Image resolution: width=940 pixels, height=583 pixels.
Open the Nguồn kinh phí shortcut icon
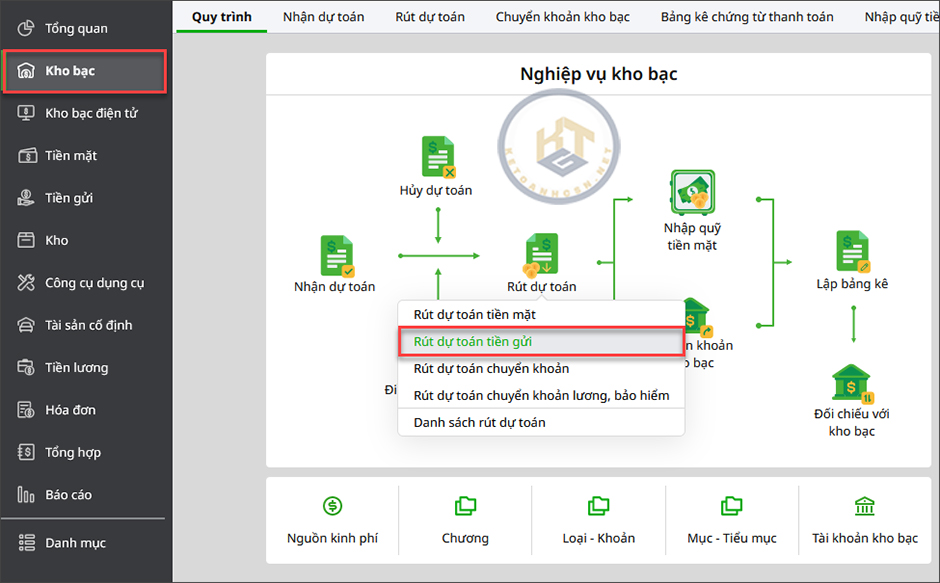(332, 506)
